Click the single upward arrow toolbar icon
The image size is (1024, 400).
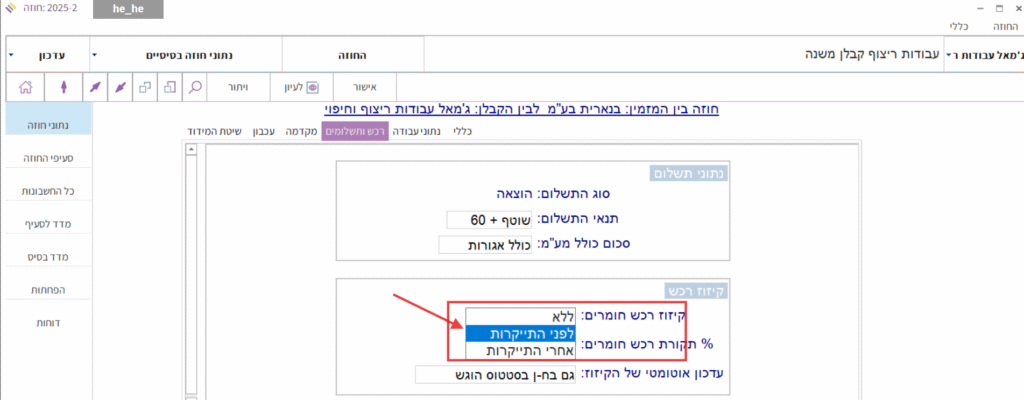pyautogui.click(x=65, y=87)
